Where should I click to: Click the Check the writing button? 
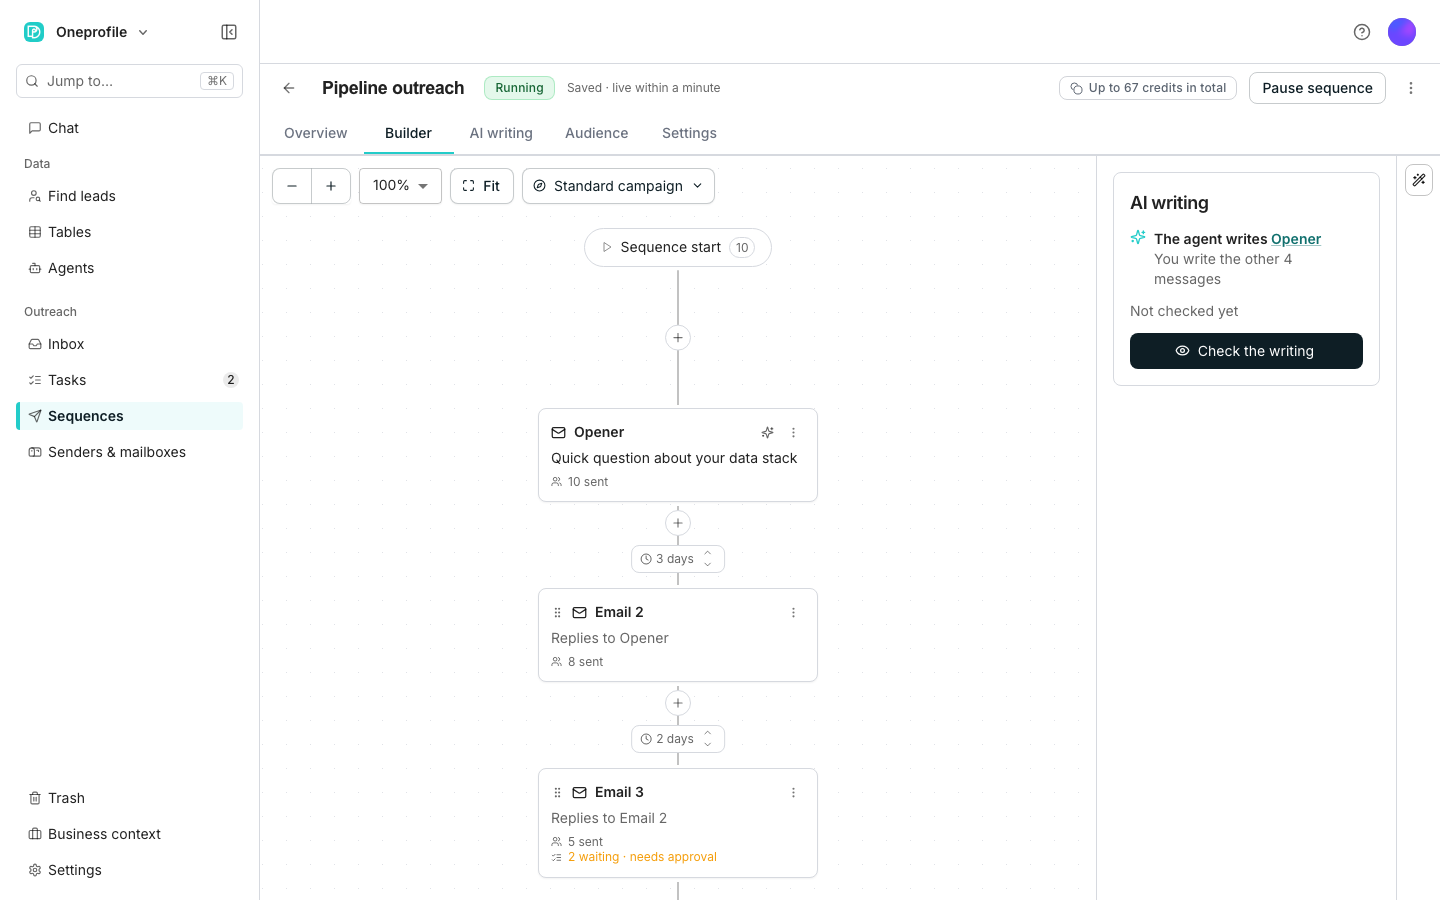click(x=1246, y=351)
